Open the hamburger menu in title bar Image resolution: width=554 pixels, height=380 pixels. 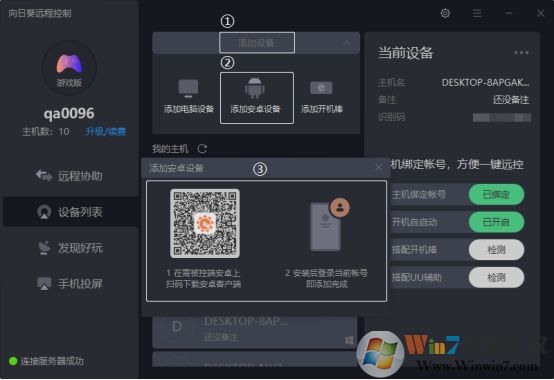pos(477,13)
